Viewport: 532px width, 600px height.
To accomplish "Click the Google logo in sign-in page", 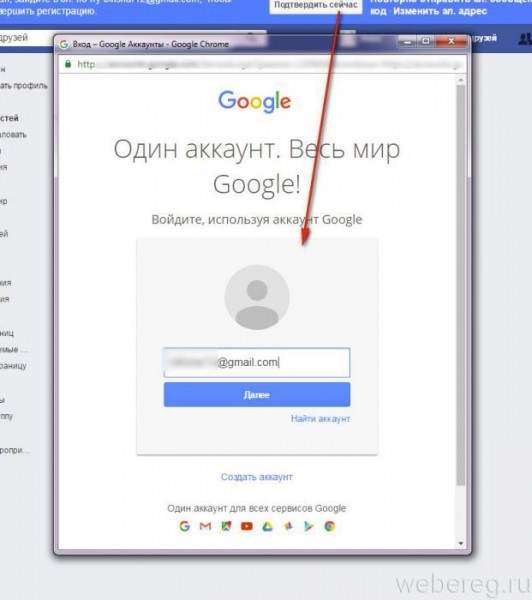I will (255, 101).
